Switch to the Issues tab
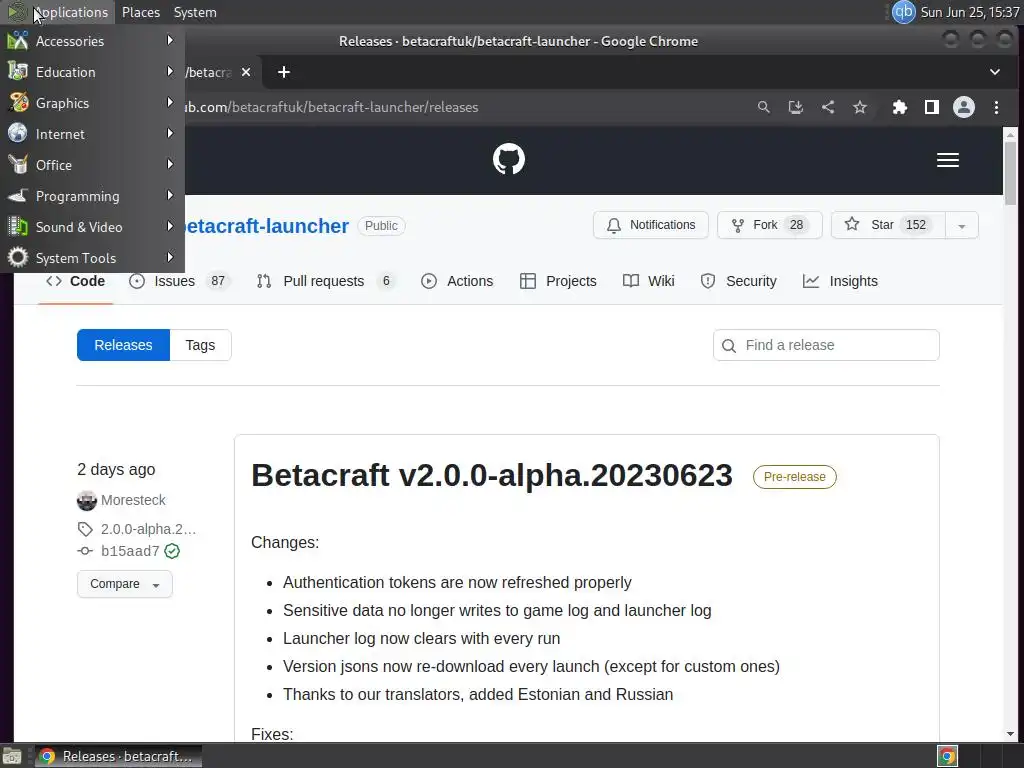1024x768 pixels. pos(179,281)
